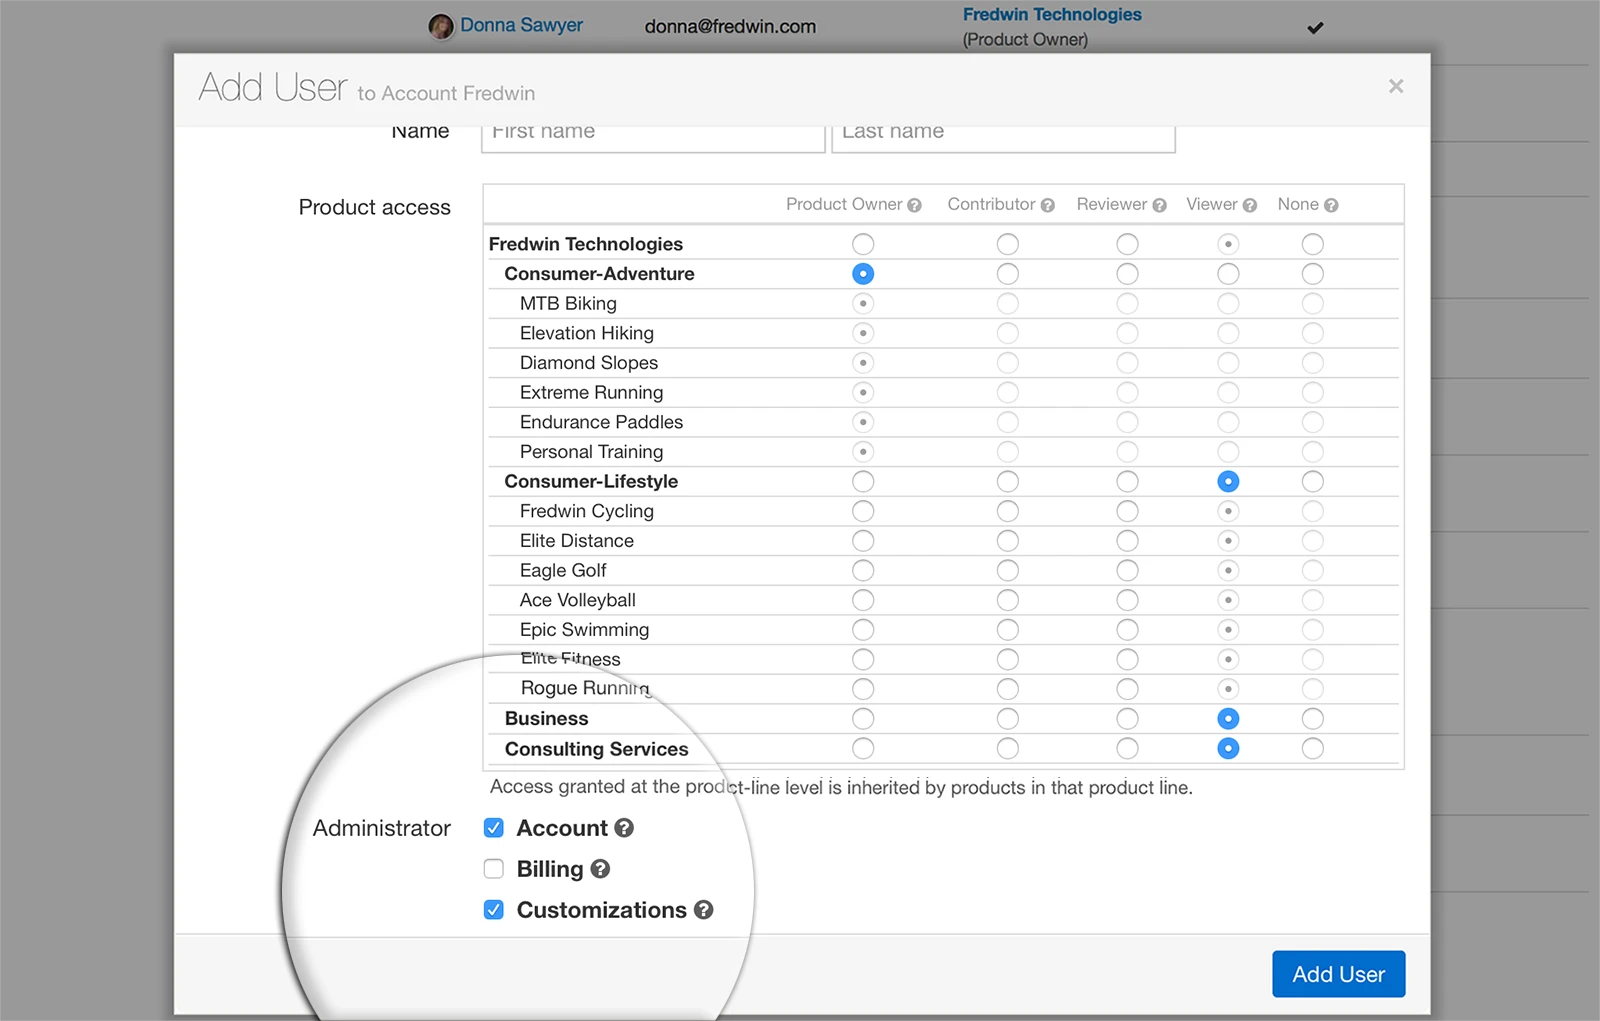Image resolution: width=1600 pixels, height=1021 pixels.
Task: Click checkmark in Donna Sawyer's background row
Action: coord(1315,28)
